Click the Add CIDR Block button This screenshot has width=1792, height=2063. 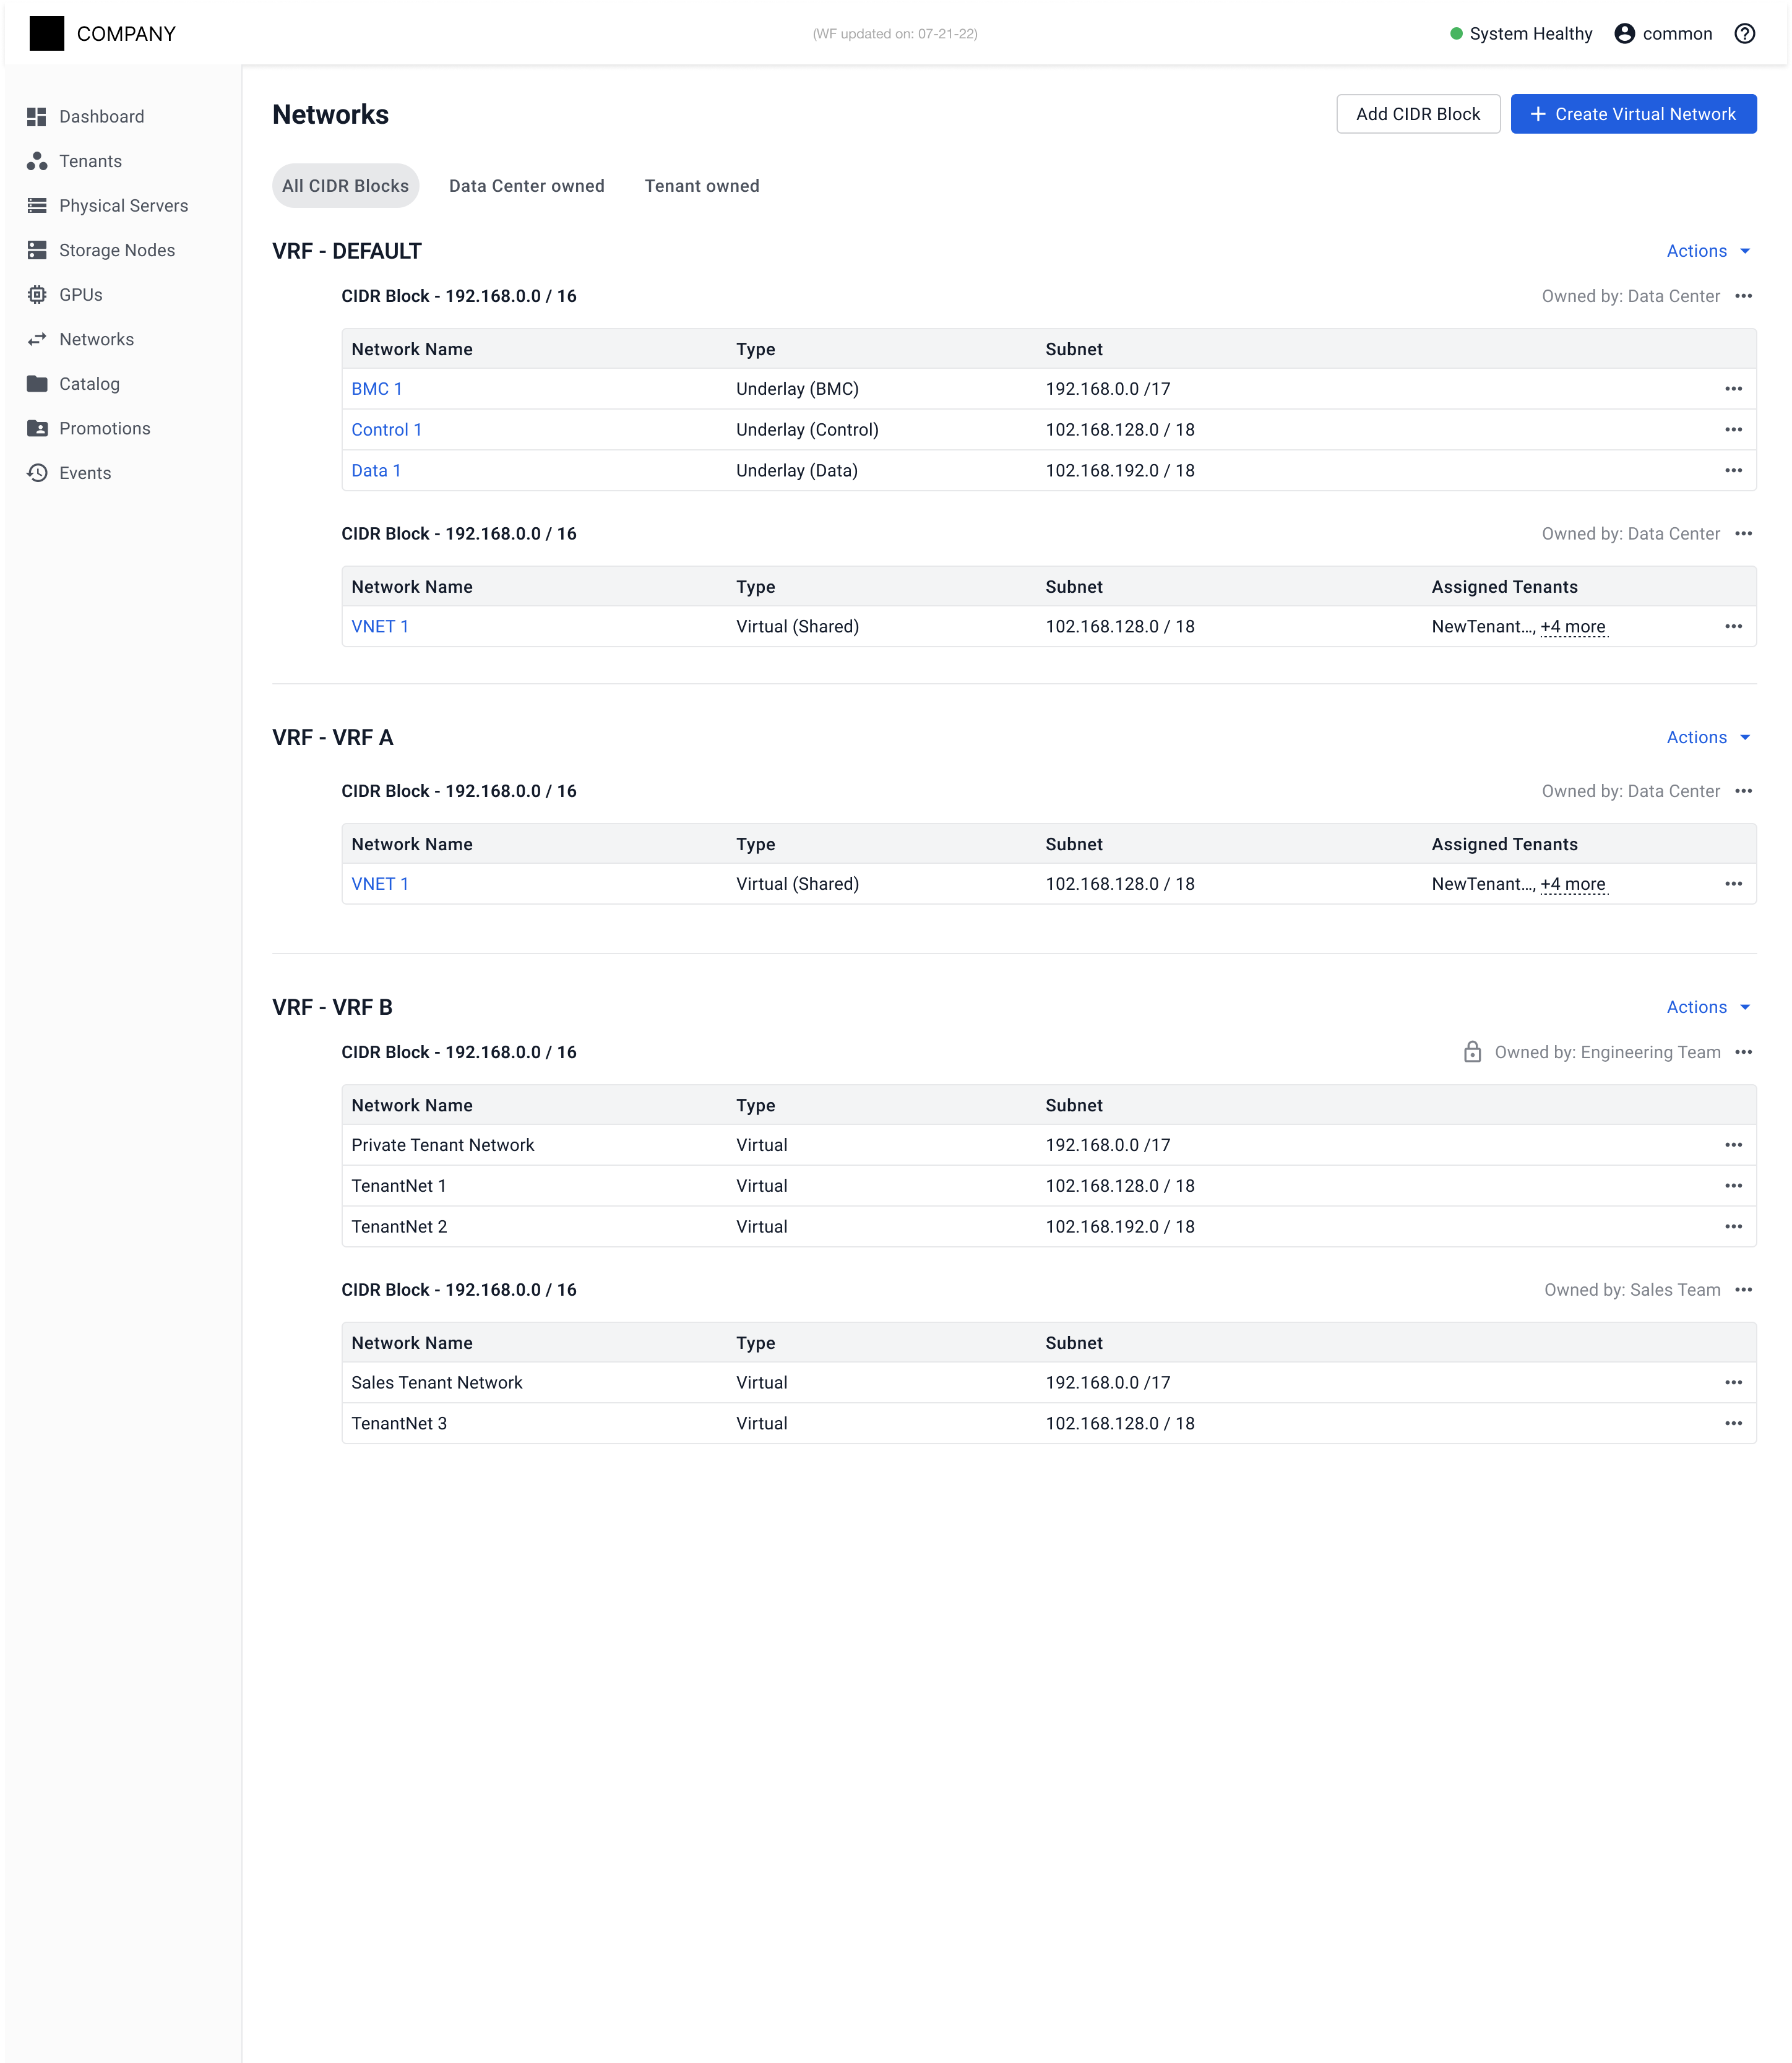point(1417,114)
